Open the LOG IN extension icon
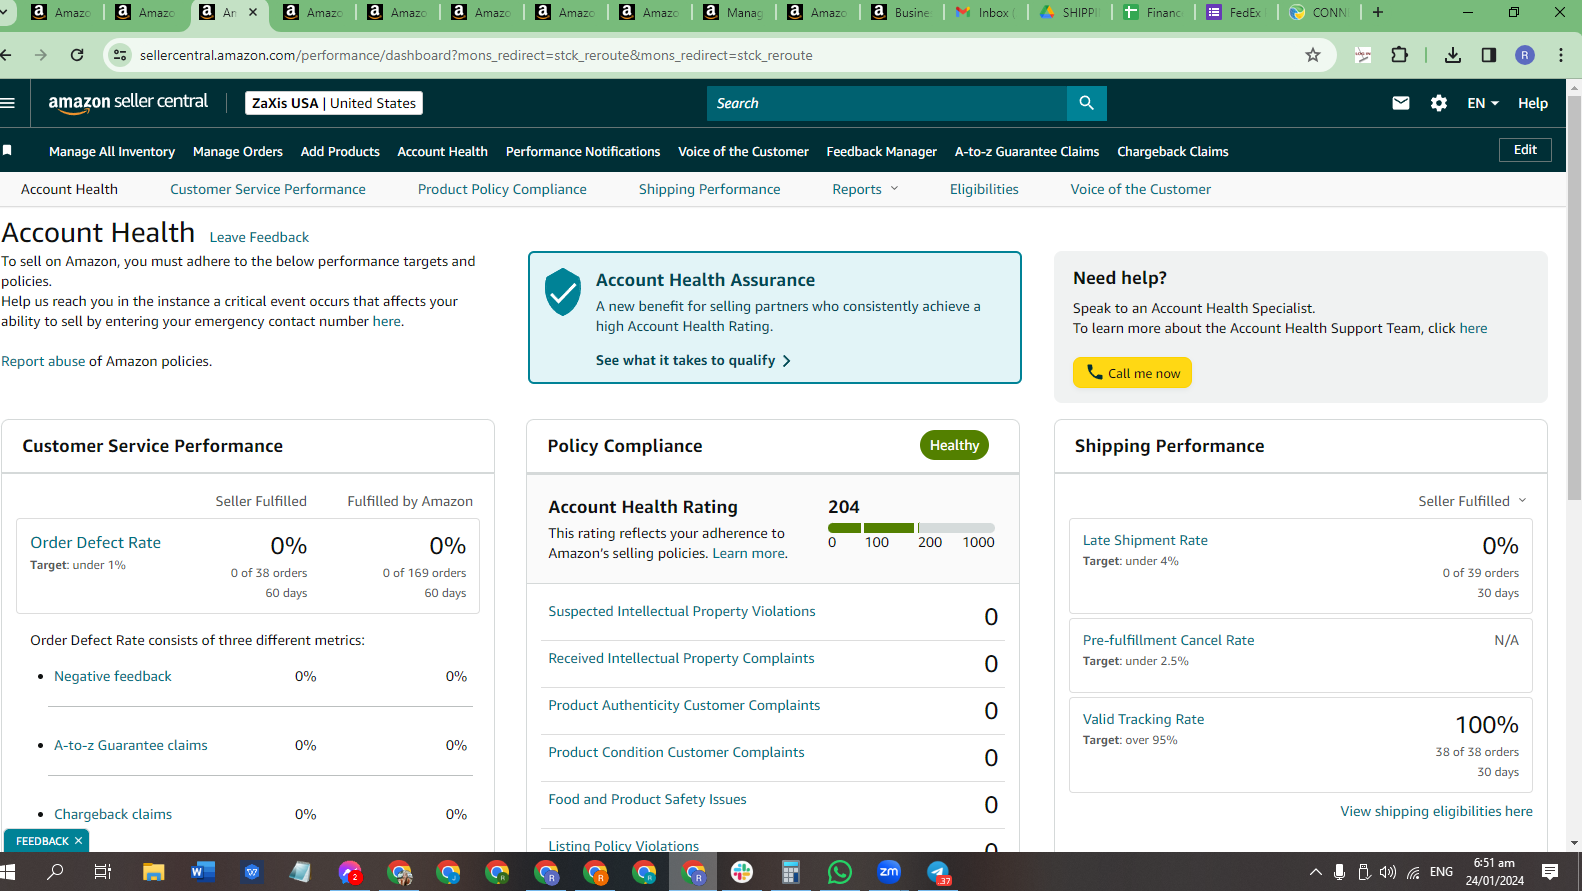The image size is (1582, 891). click(1363, 55)
